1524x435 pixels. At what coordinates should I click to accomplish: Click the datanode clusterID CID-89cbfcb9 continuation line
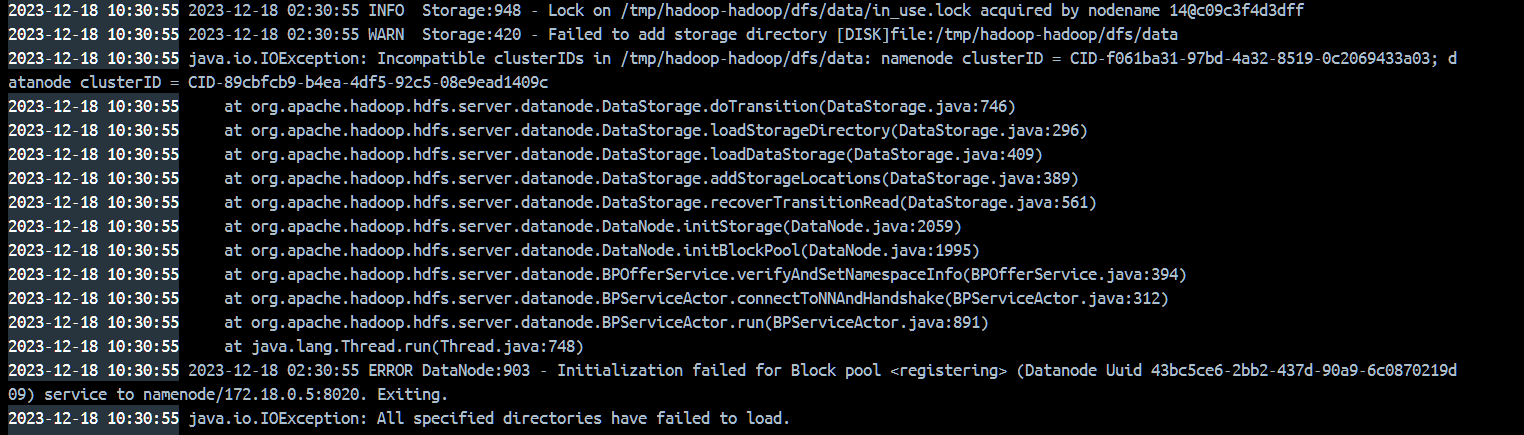(x=278, y=82)
